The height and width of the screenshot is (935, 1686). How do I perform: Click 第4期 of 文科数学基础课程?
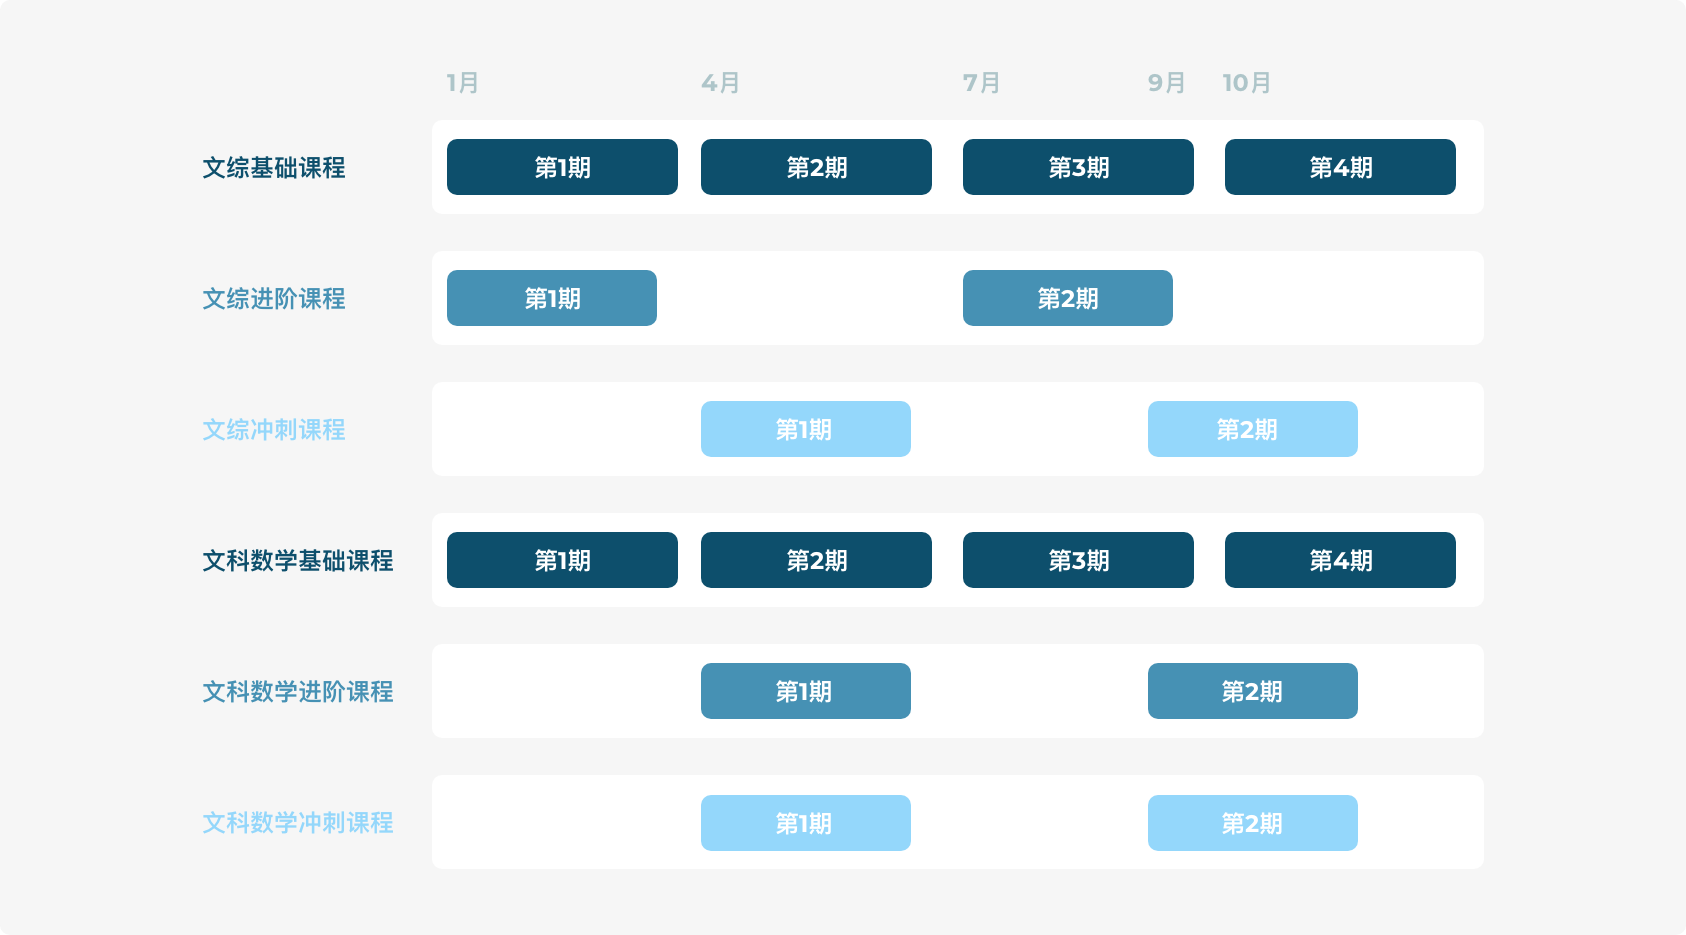pos(1340,560)
